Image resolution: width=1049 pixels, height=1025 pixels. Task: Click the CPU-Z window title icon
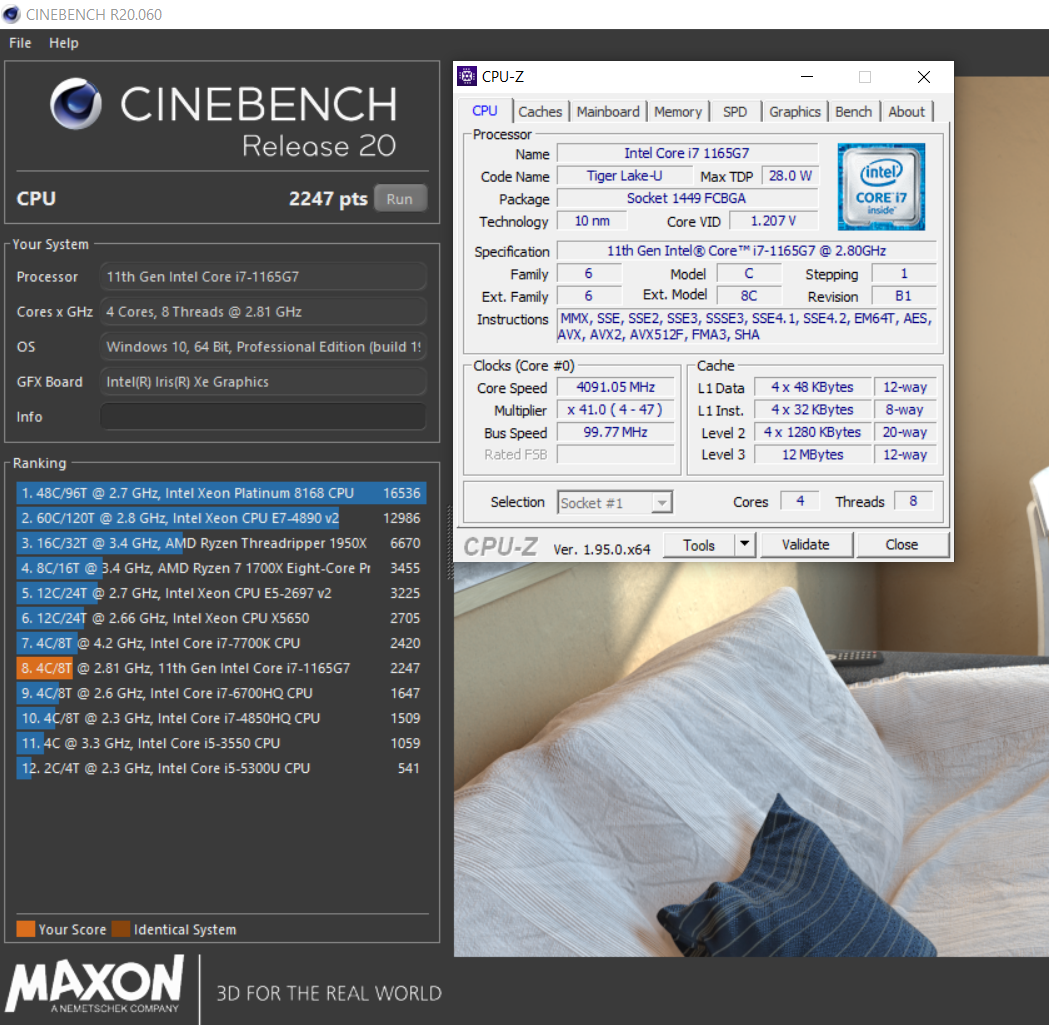pyautogui.click(x=467, y=76)
